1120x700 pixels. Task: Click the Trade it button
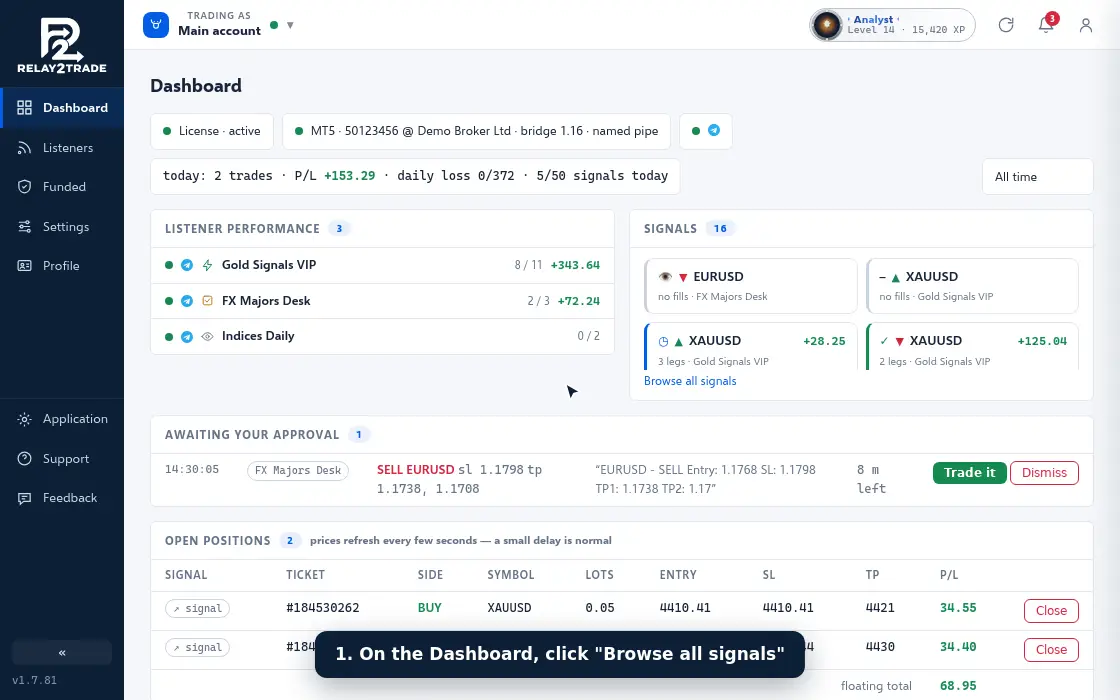coord(969,473)
